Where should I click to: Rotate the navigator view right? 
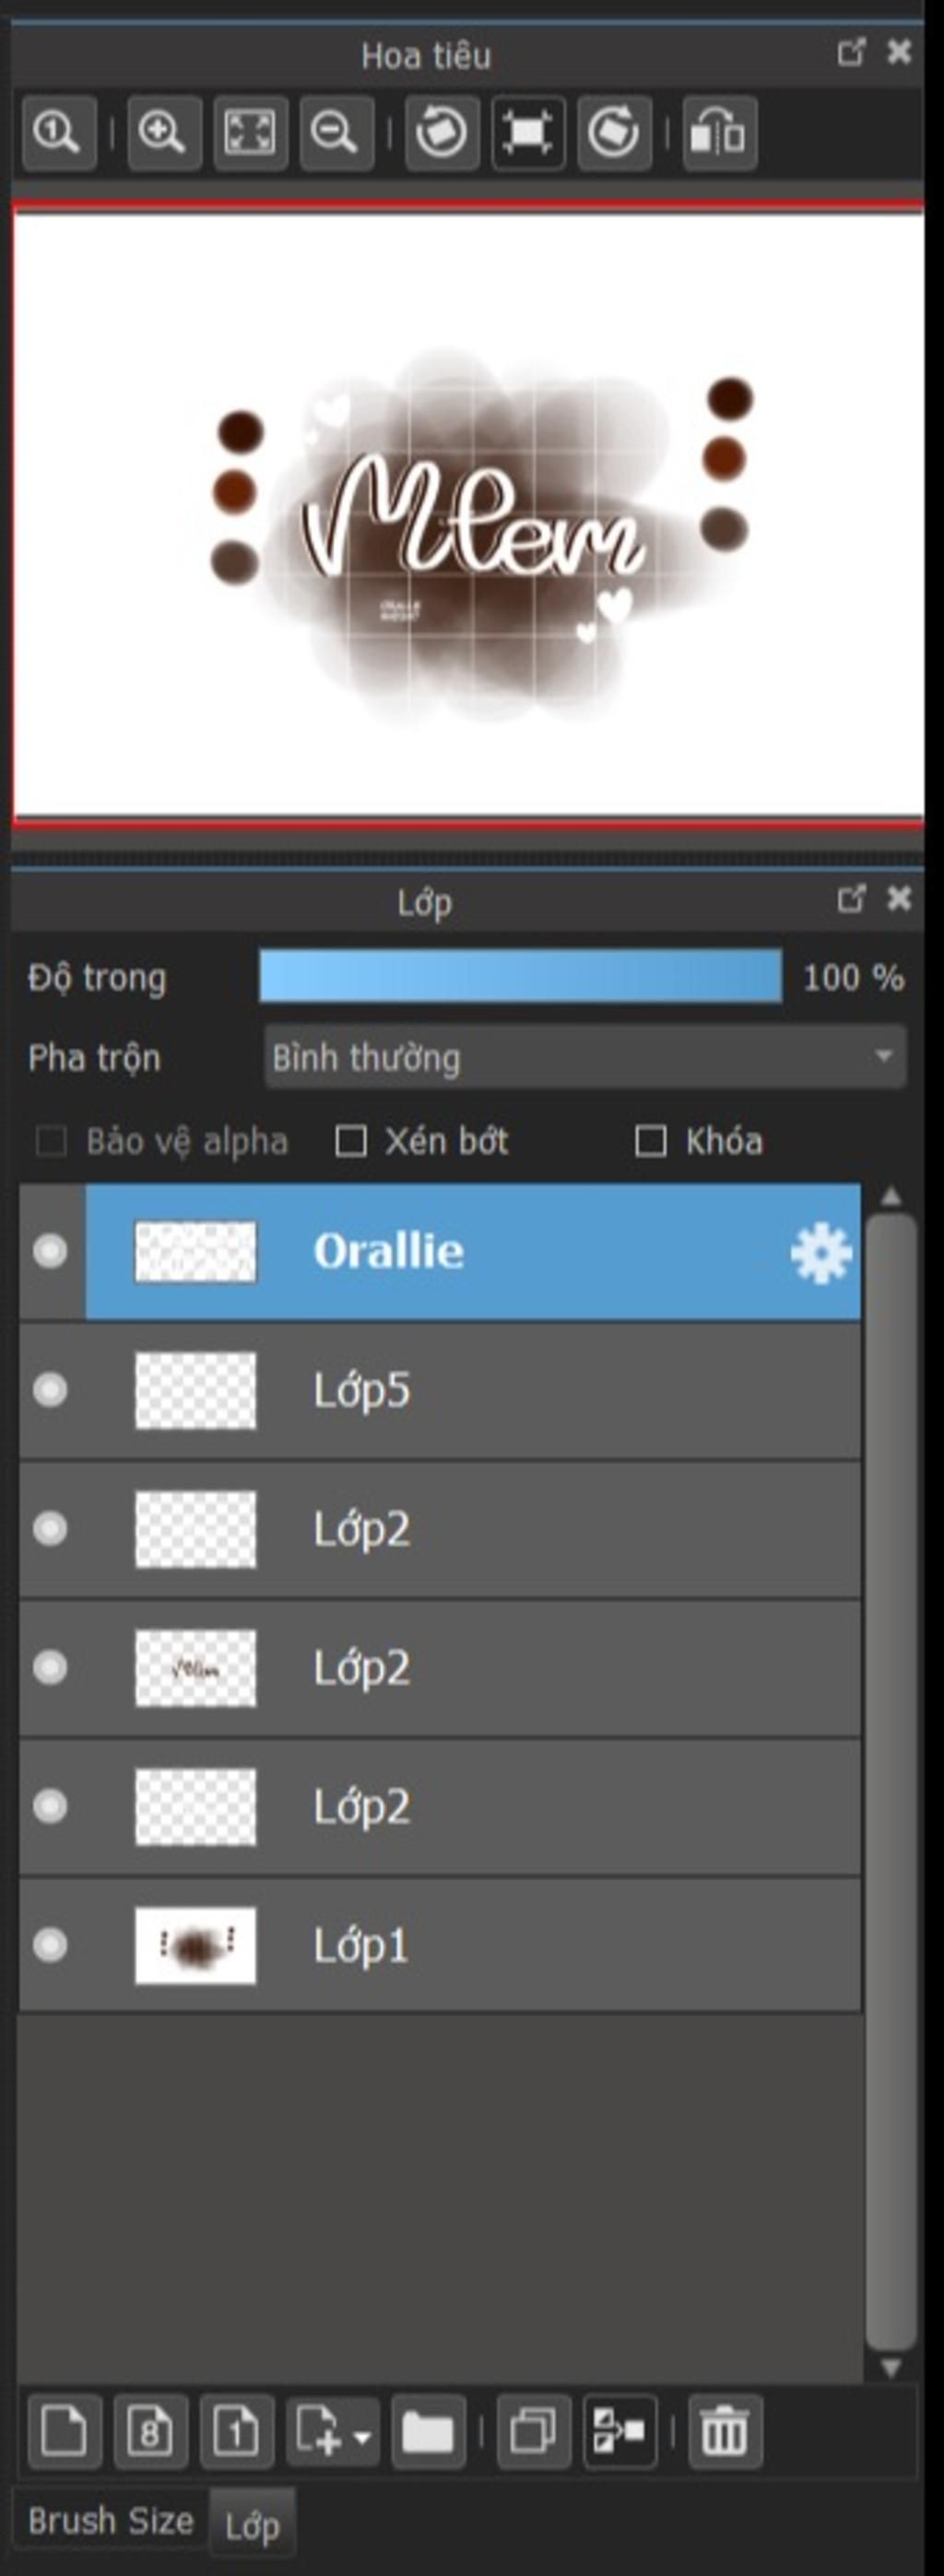click(x=613, y=133)
